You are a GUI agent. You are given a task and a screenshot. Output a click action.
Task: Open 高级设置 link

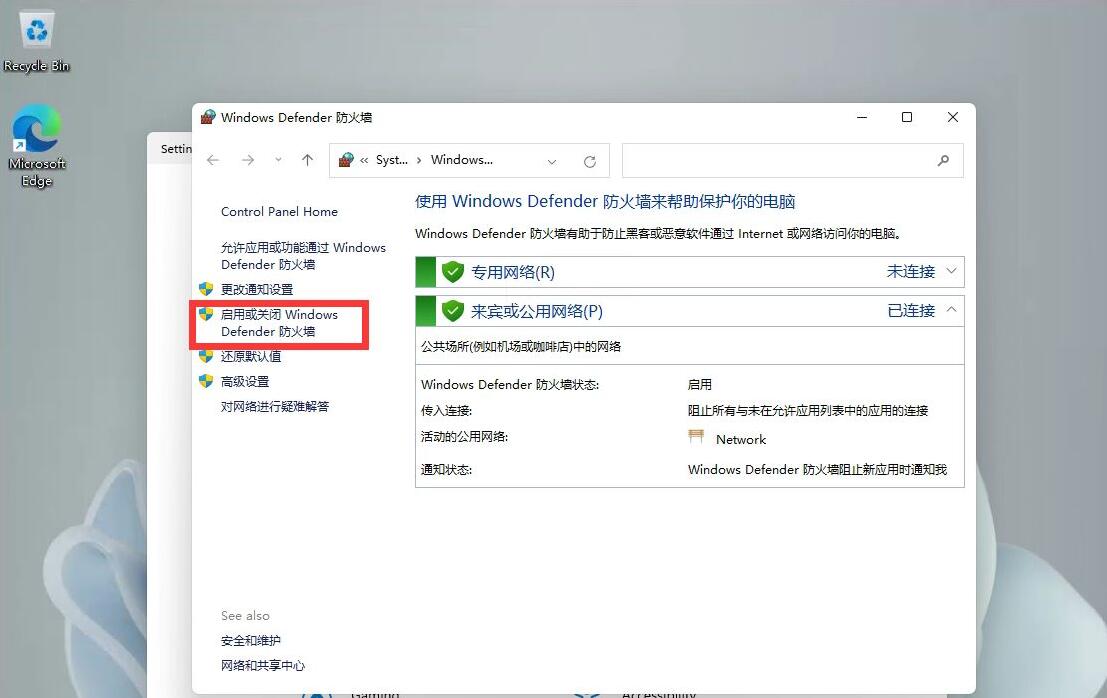pyautogui.click(x=244, y=382)
